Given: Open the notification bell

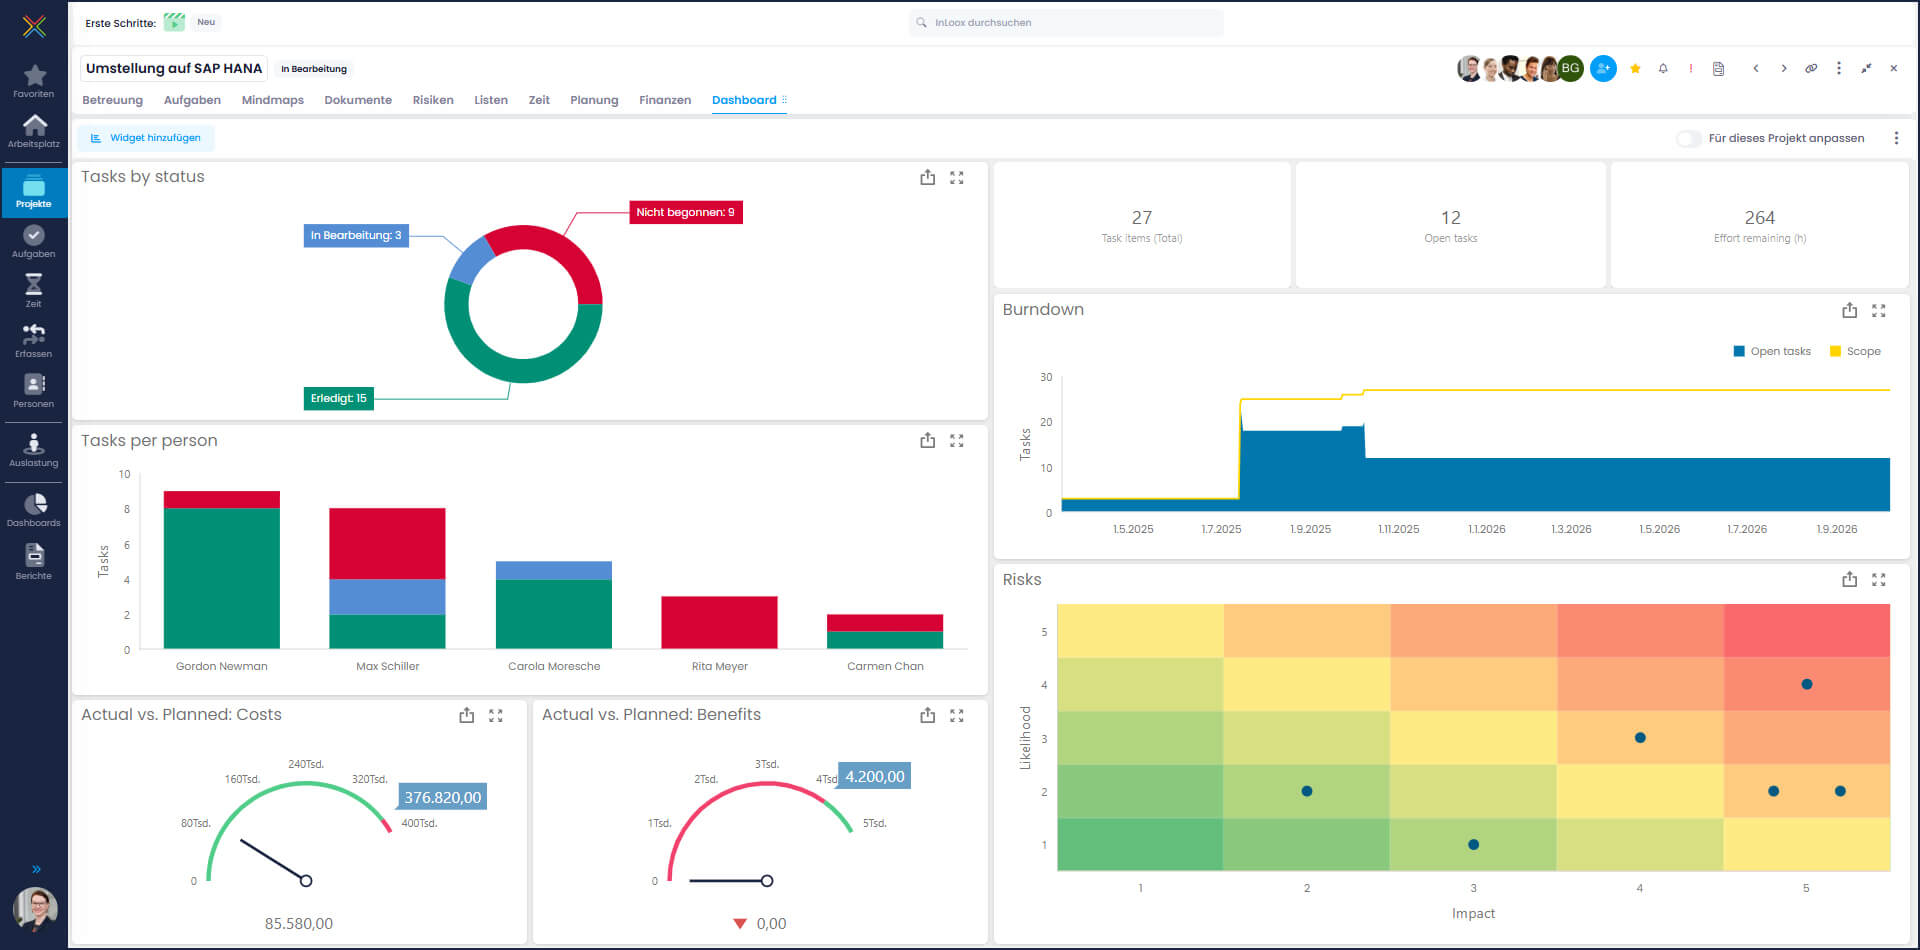Looking at the screenshot, I should tap(1663, 68).
